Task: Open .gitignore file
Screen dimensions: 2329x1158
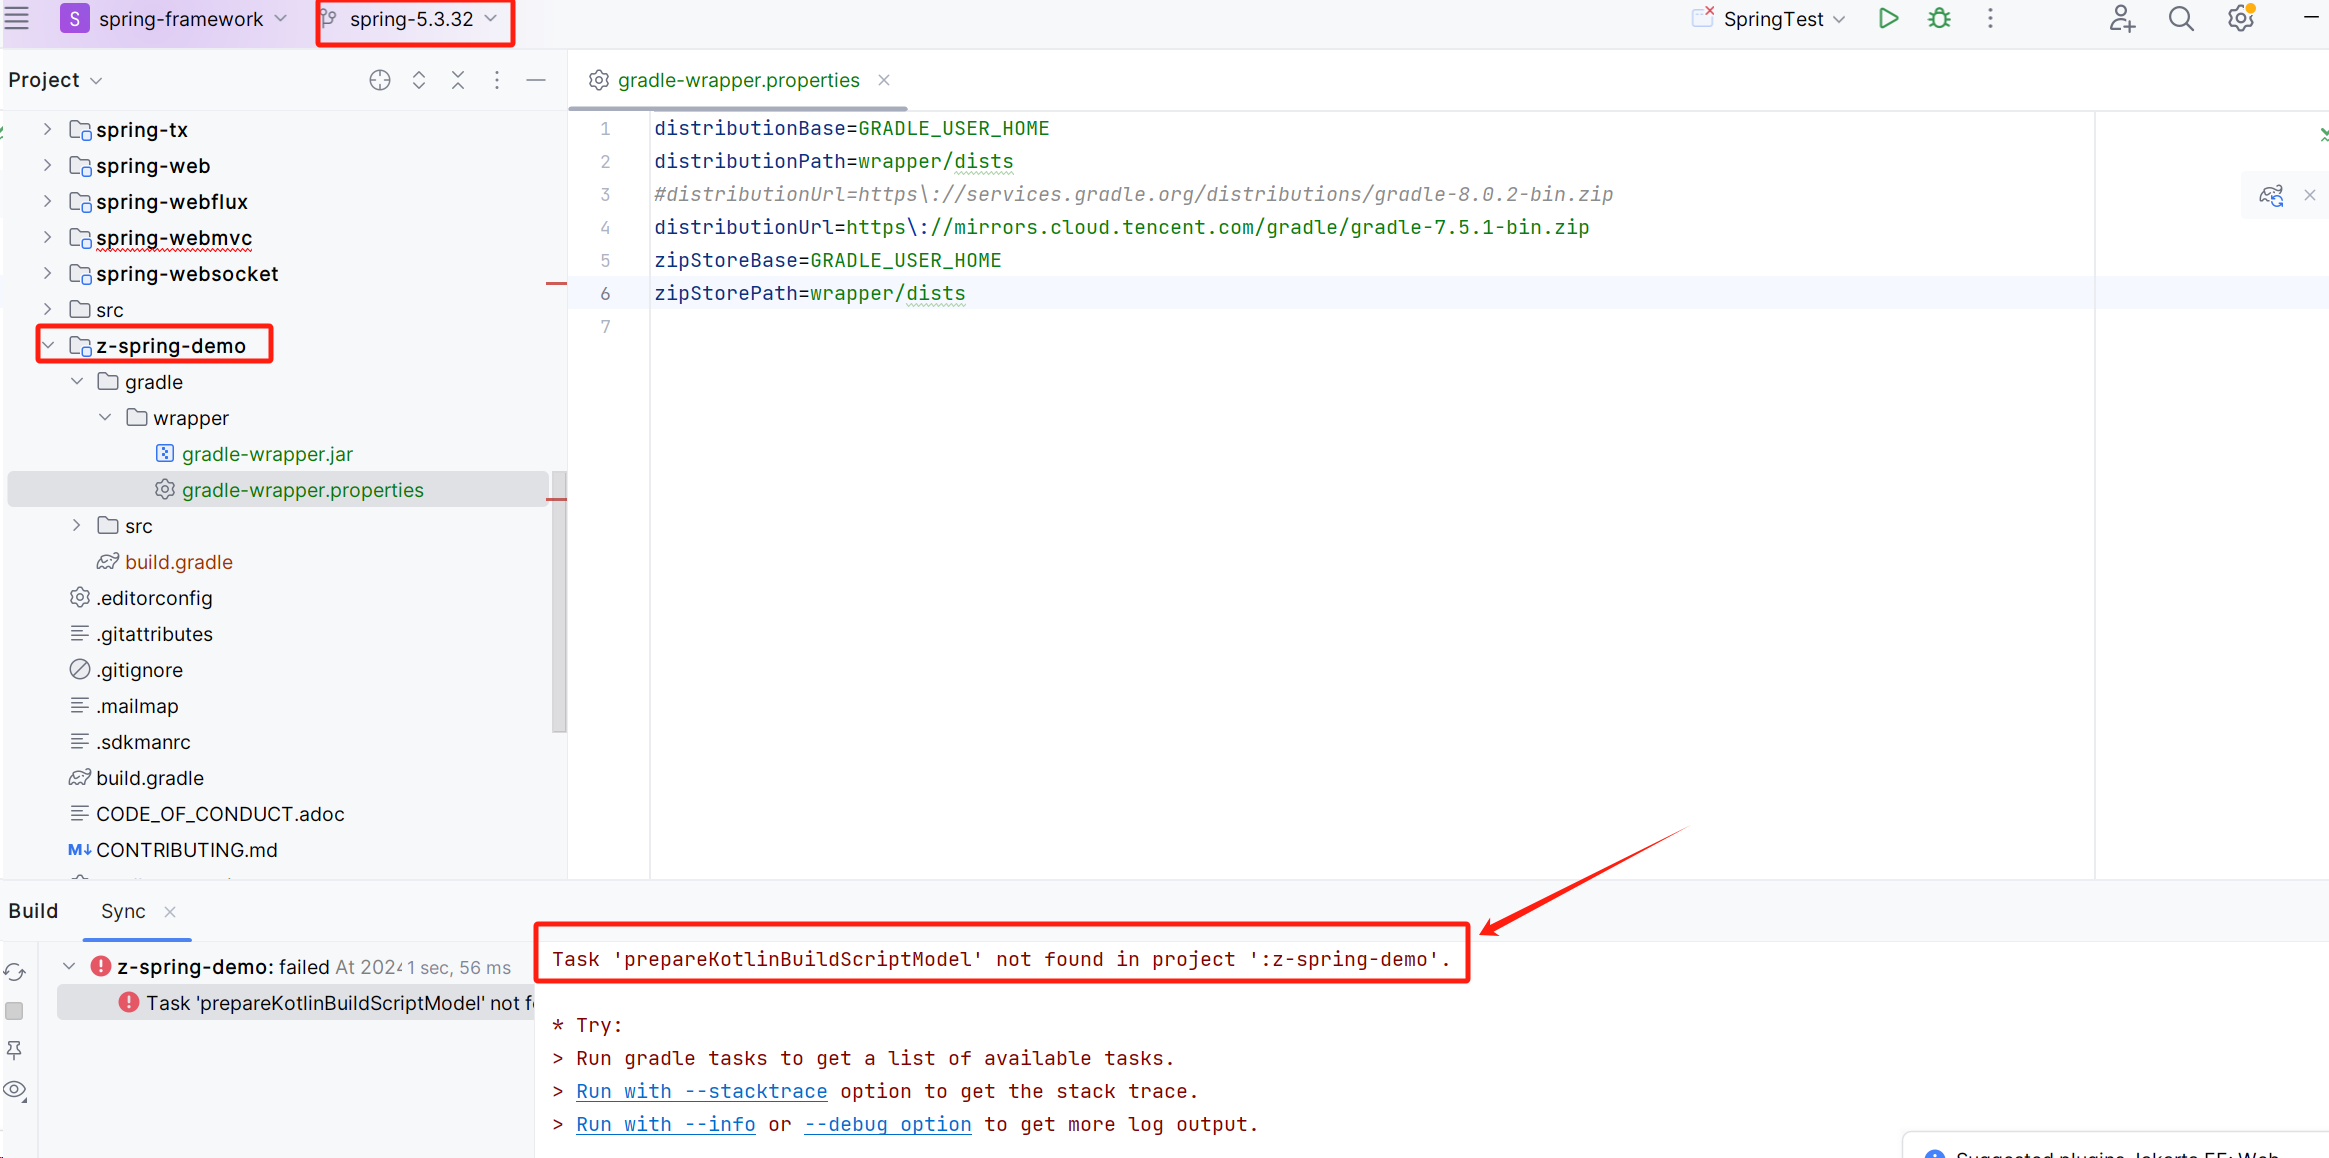Action: tap(139, 670)
